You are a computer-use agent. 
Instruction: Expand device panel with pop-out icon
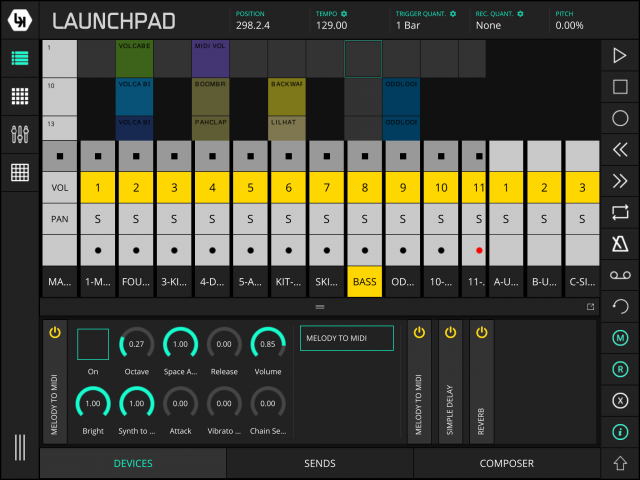[590, 306]
